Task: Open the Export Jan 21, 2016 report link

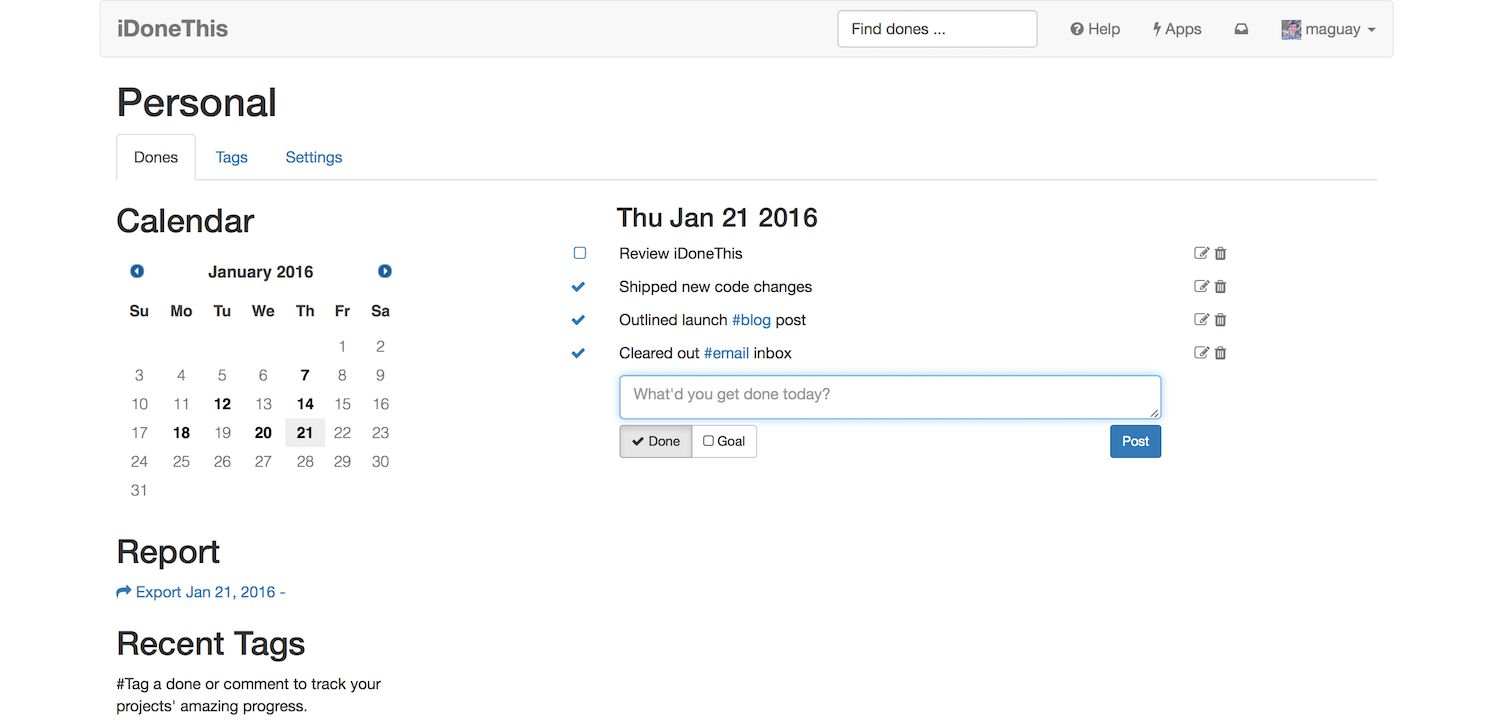Action: (201, 592)
